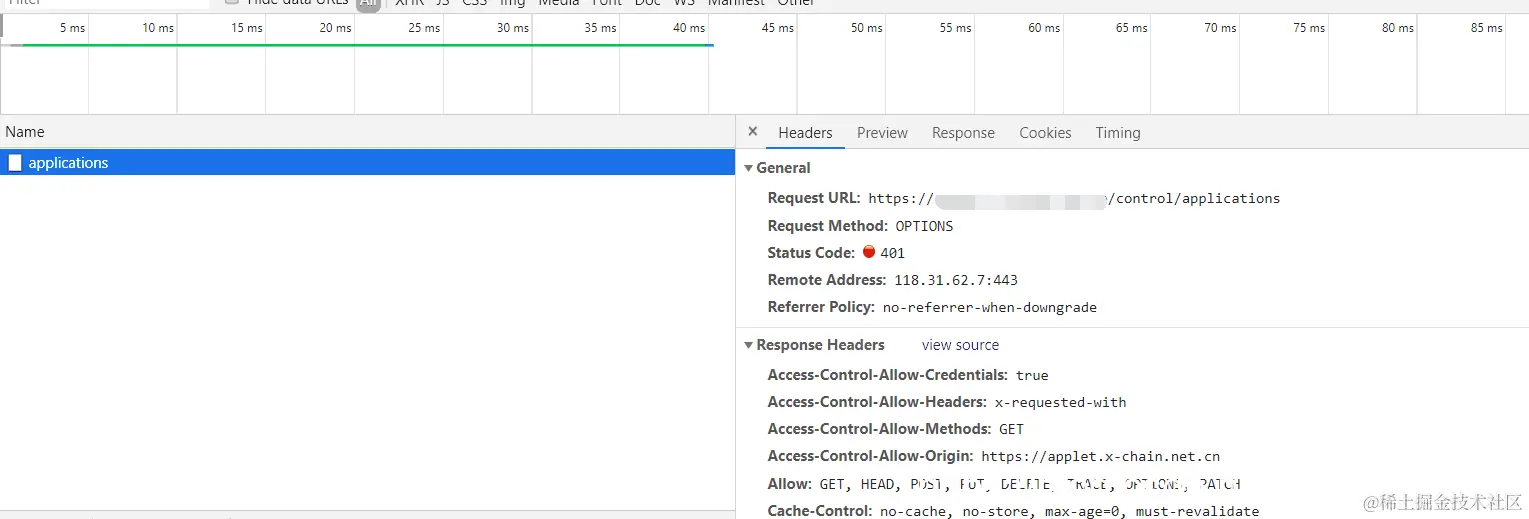Image resolution: width=1529 pixels, height=519 pixels.
Task: Click the 5 ms timeline marker
Action: click(72, 28)
